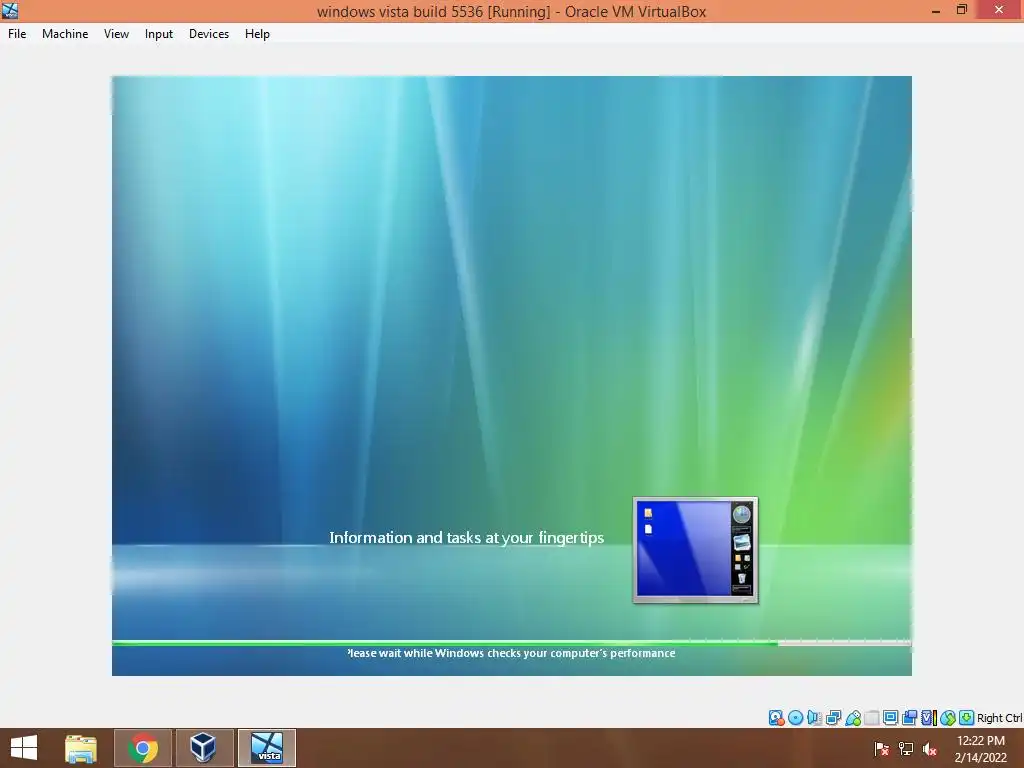Click the USB devices status icon
The width and height of the screenshot is (1024, 768).
pos(853,718)
